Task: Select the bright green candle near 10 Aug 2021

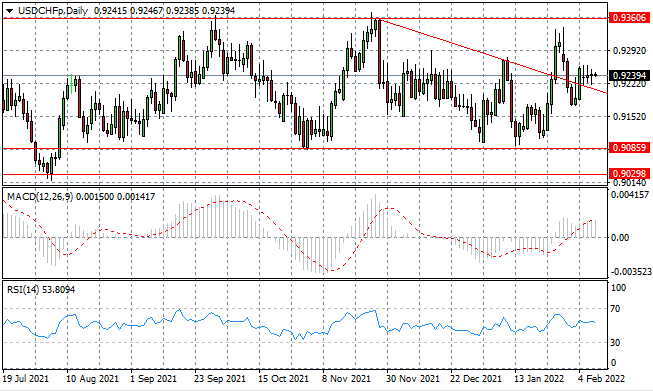Action: 72,84
